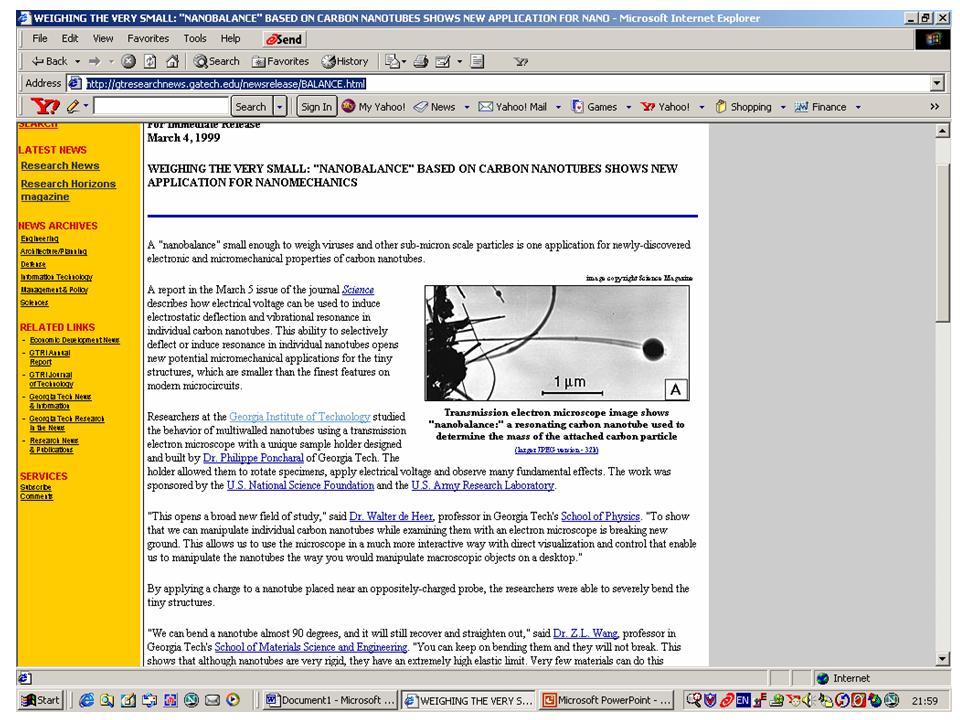
Task: Show more Yahoo toolbar buttons chevron
Action: 934,107
